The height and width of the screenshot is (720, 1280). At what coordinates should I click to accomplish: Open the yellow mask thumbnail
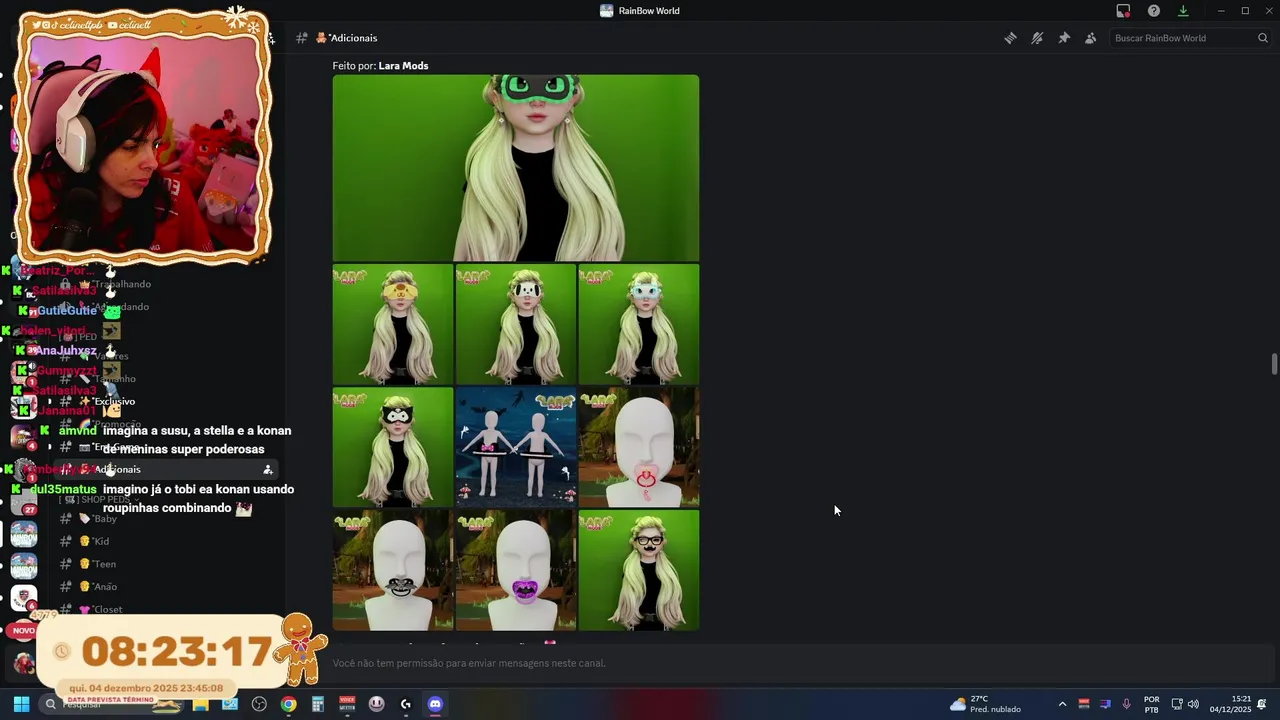[x=393, y=324]
